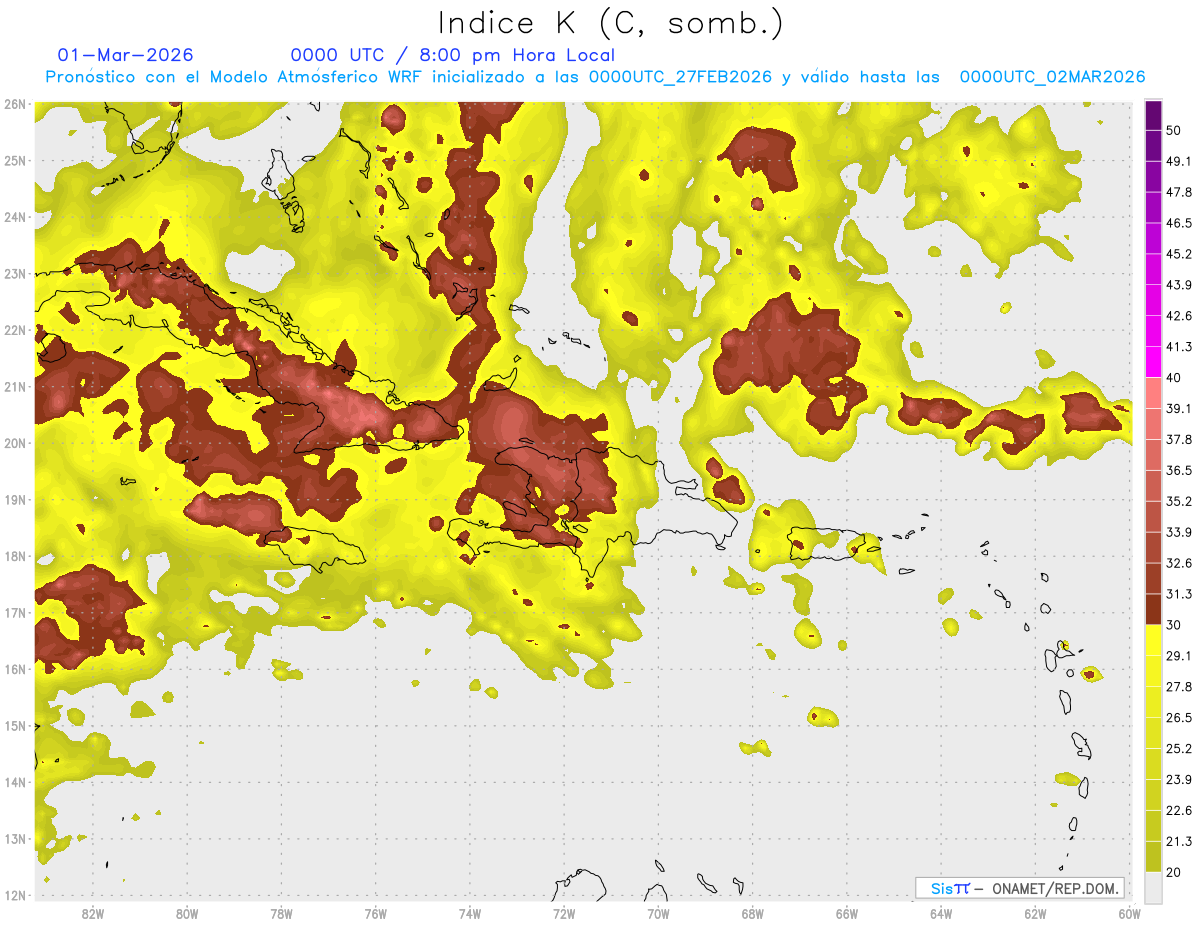
Task: Click colorbar value '25.2'
Action: pos(1178,749)
